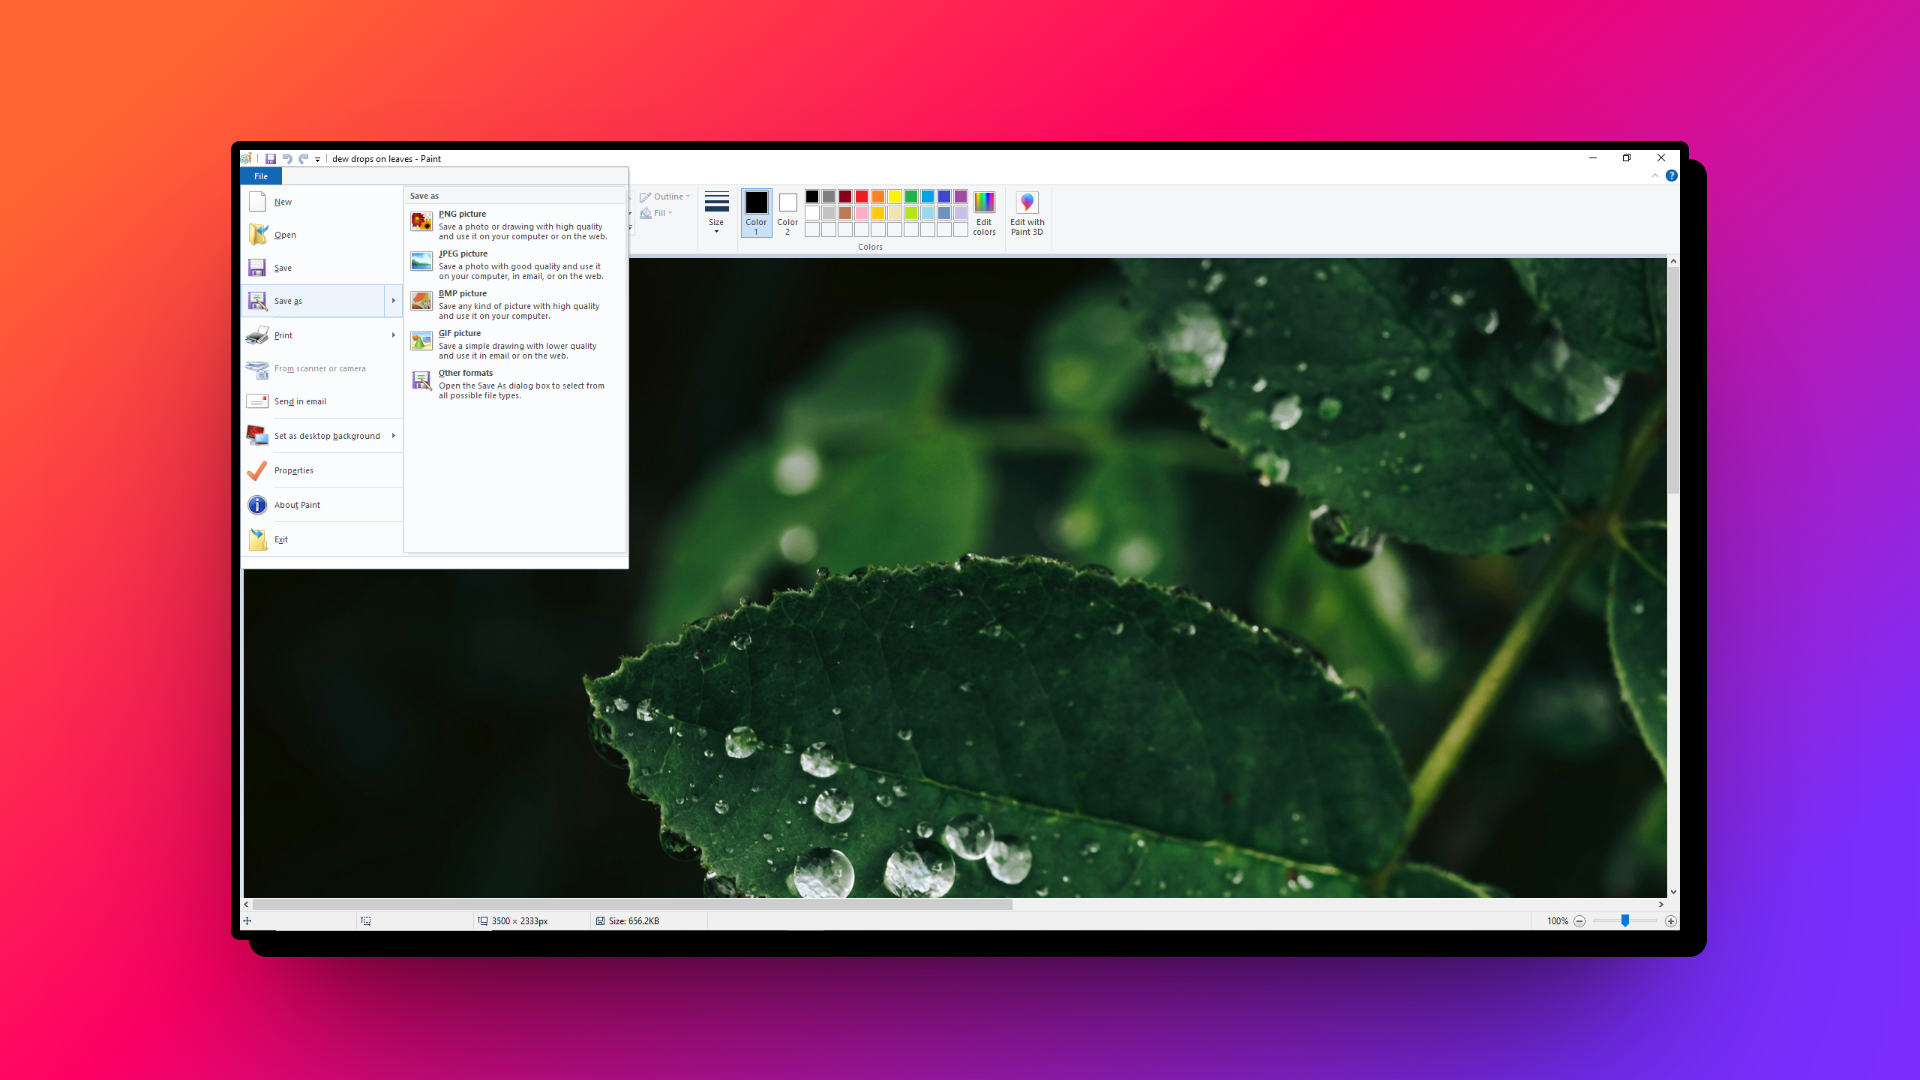Open Quick Access Toolbar customize dropdown
Viewport: 1920px width, 1080px height.
(x=318, y=159)
